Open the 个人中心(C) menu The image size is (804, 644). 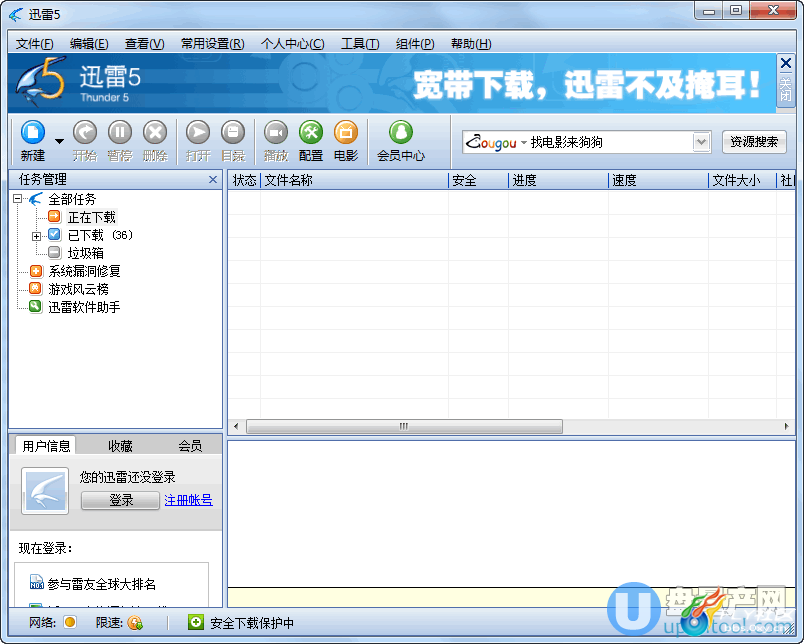293,44
